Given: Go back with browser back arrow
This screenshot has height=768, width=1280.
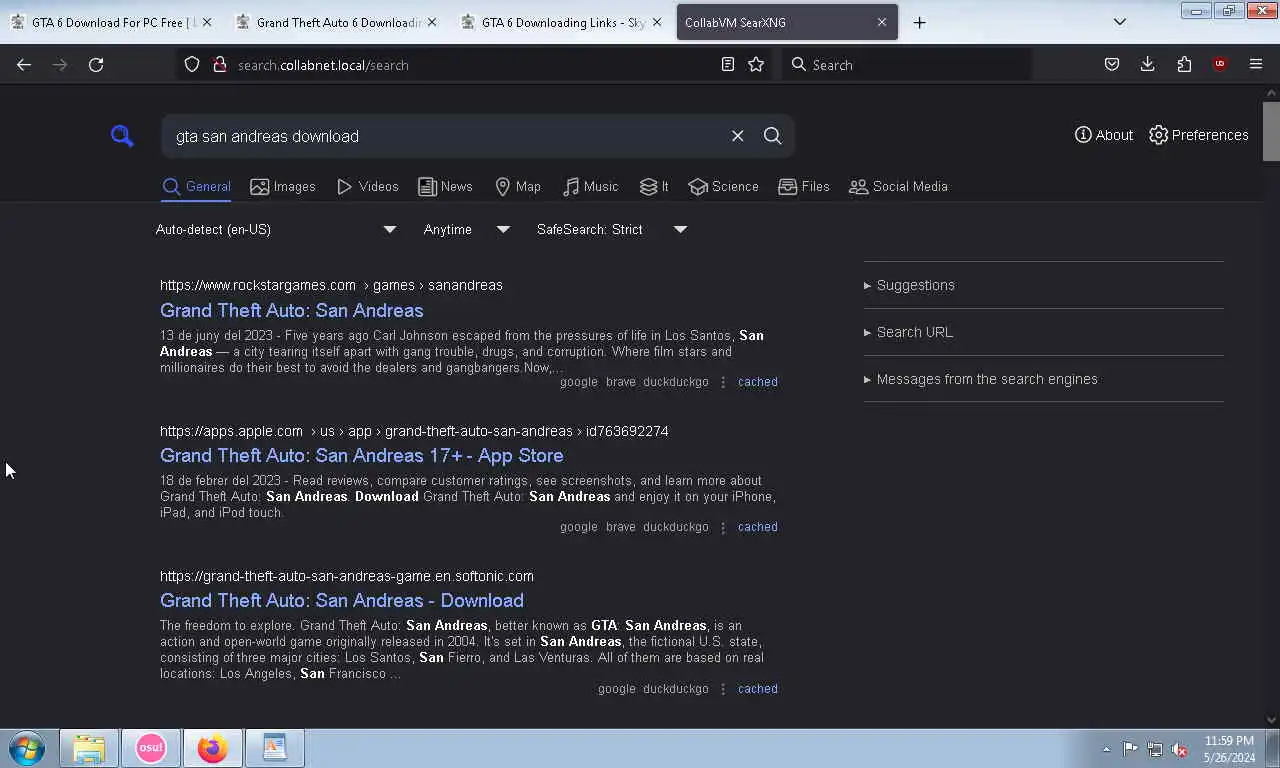Looking at the screenshot, I should 24,64.
